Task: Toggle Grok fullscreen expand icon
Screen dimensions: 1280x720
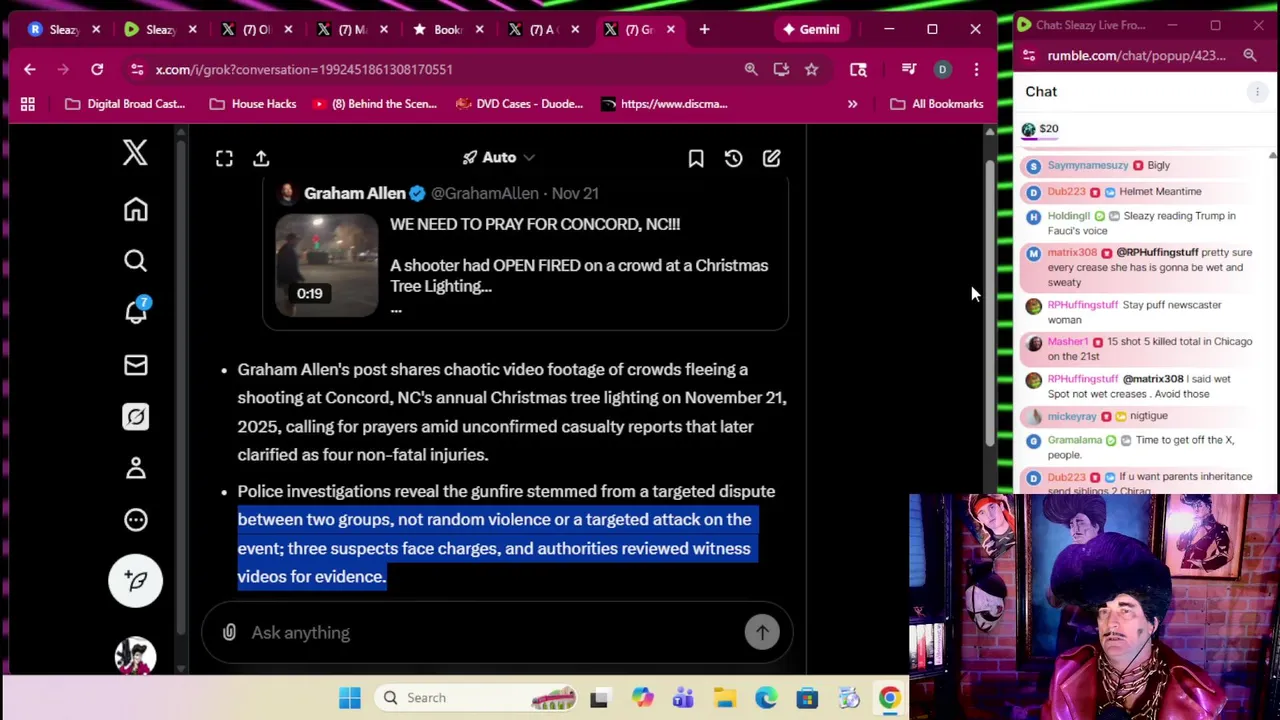Action: pyautogui.click(x=224, y=158)
